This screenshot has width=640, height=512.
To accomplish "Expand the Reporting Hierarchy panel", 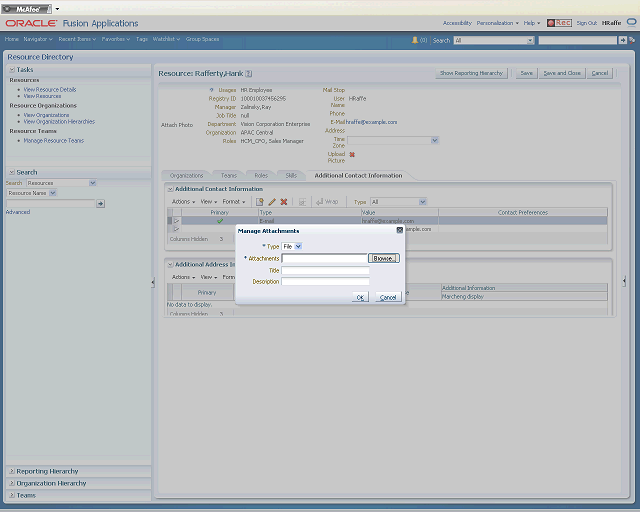I will point(12,471).
